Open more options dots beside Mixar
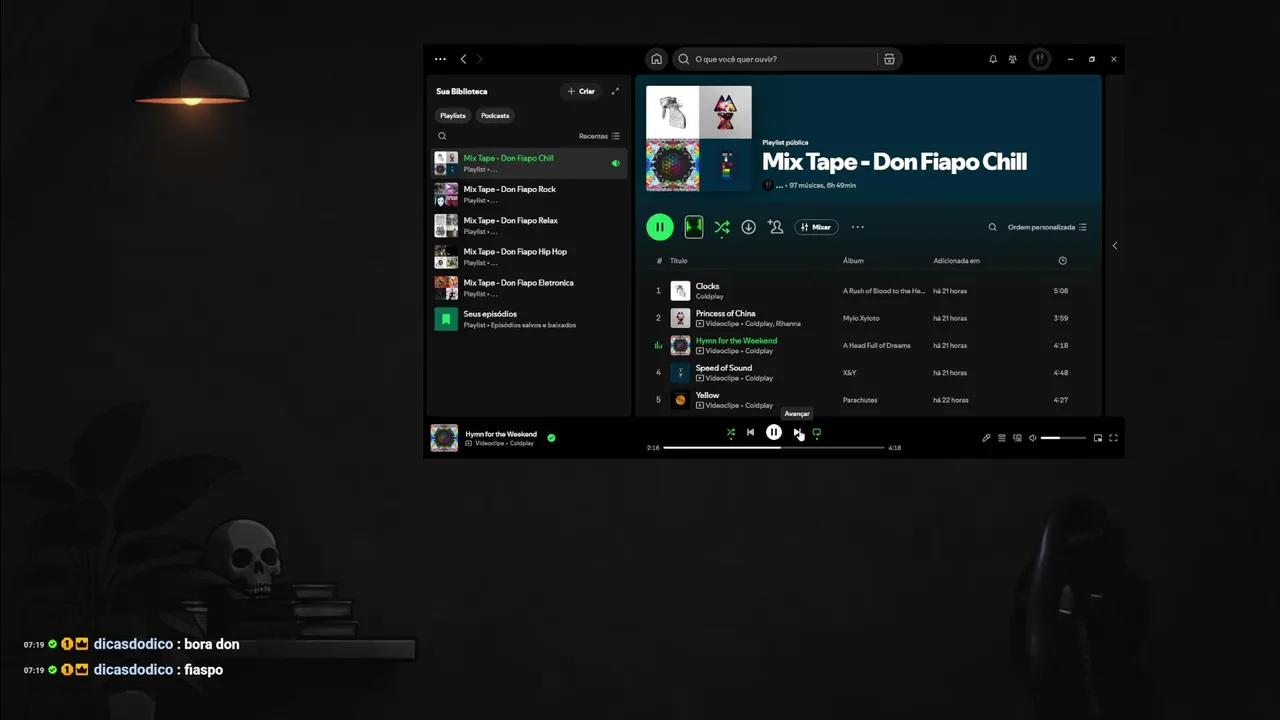The width and height of the screenshot is (1280, 720). tap(857, 227)
